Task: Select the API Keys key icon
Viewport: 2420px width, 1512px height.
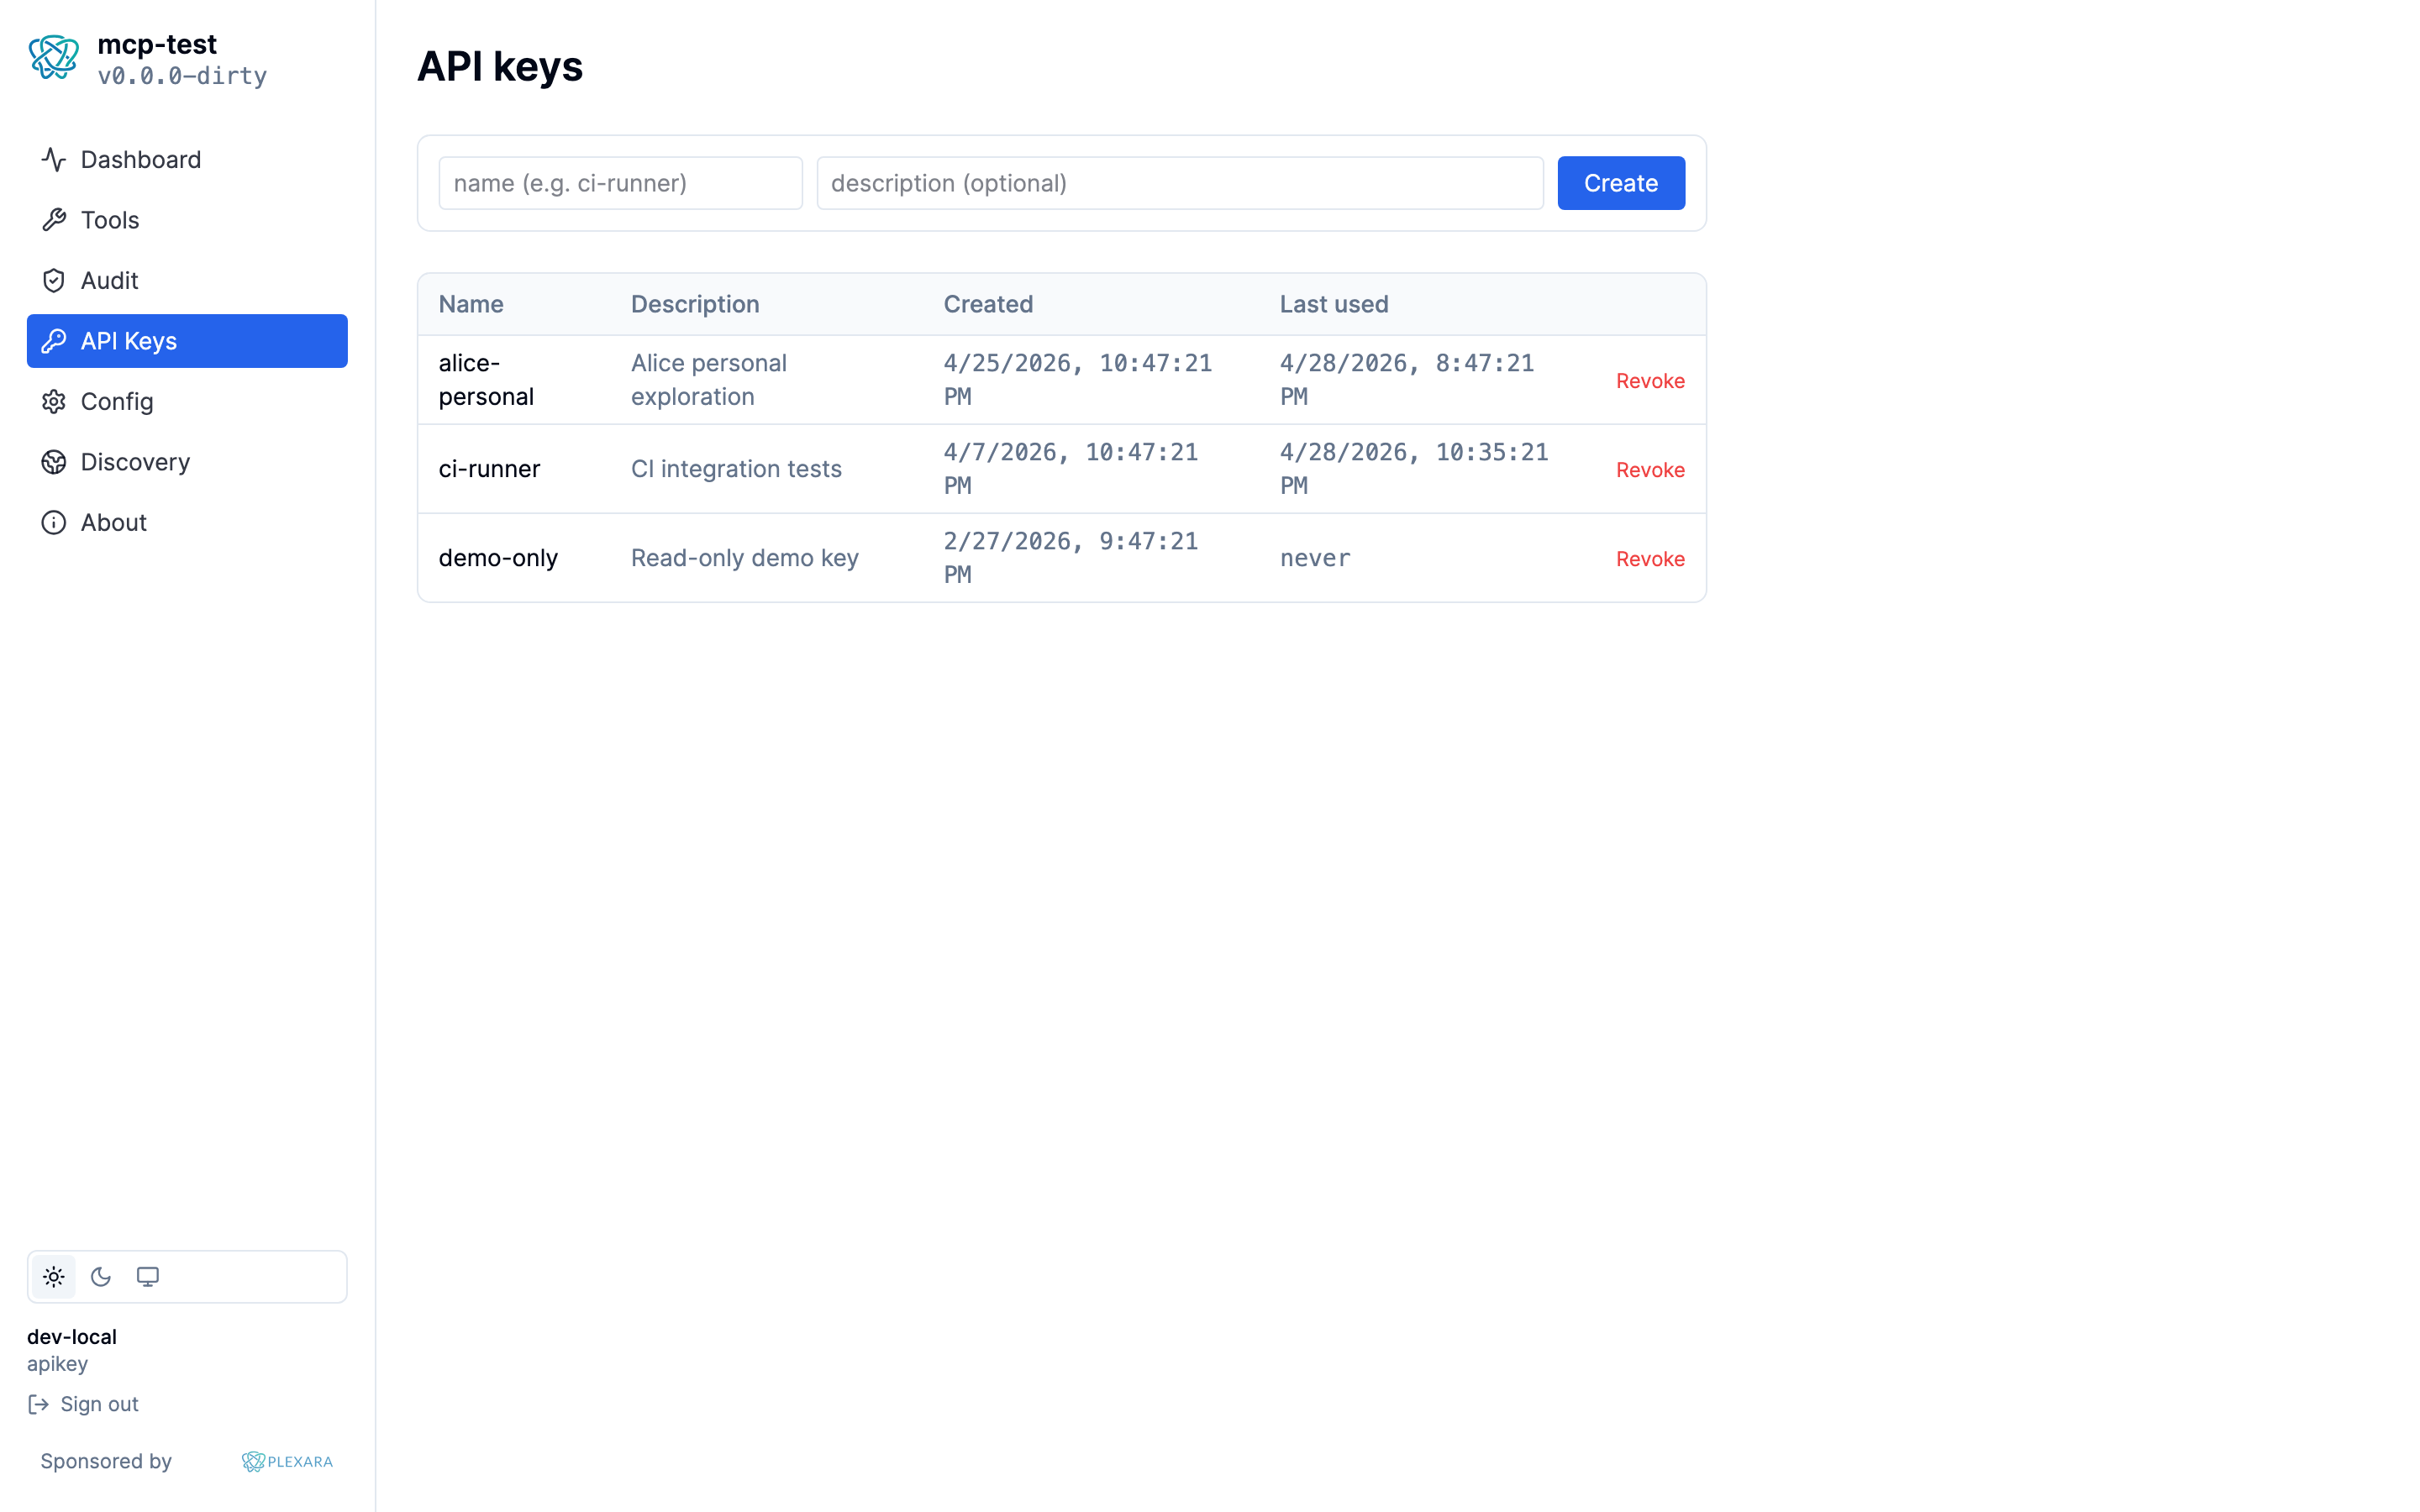Action: click(53, 340)
